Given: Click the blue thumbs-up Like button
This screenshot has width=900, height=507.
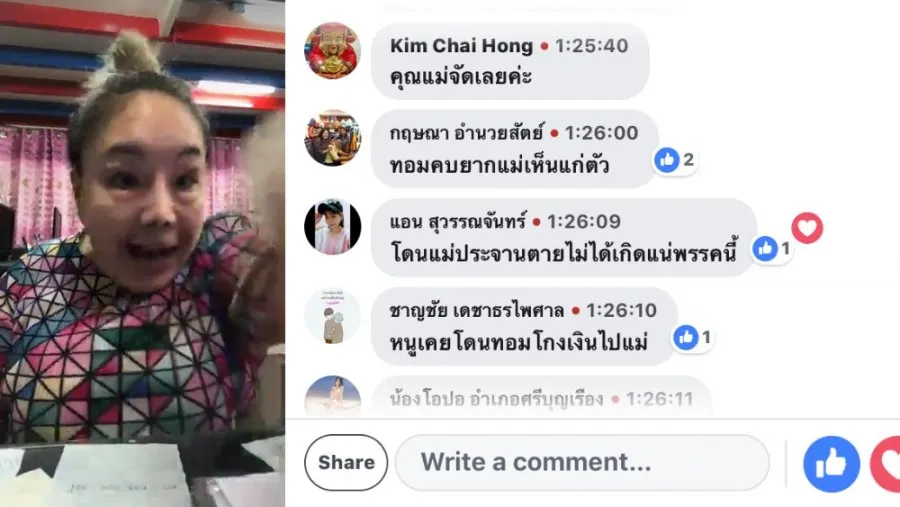Looking at the screenshot, I should point(831,464).
